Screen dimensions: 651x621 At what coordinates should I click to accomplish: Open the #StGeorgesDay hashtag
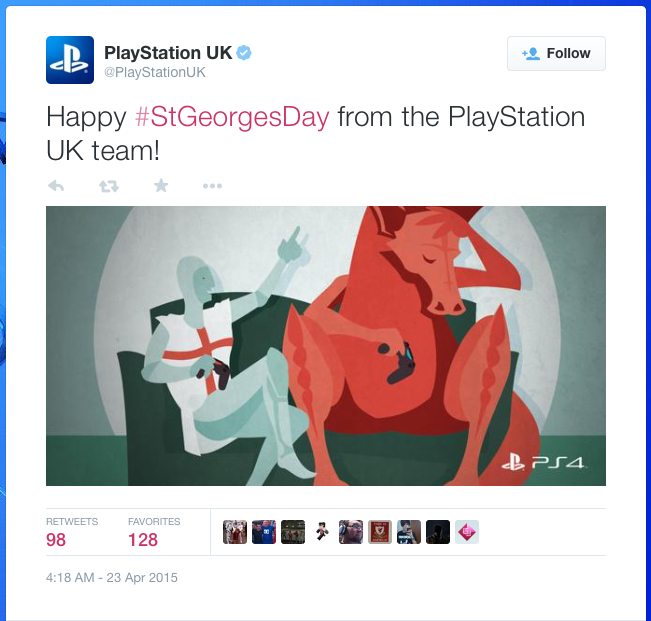(x=232, y=117)
